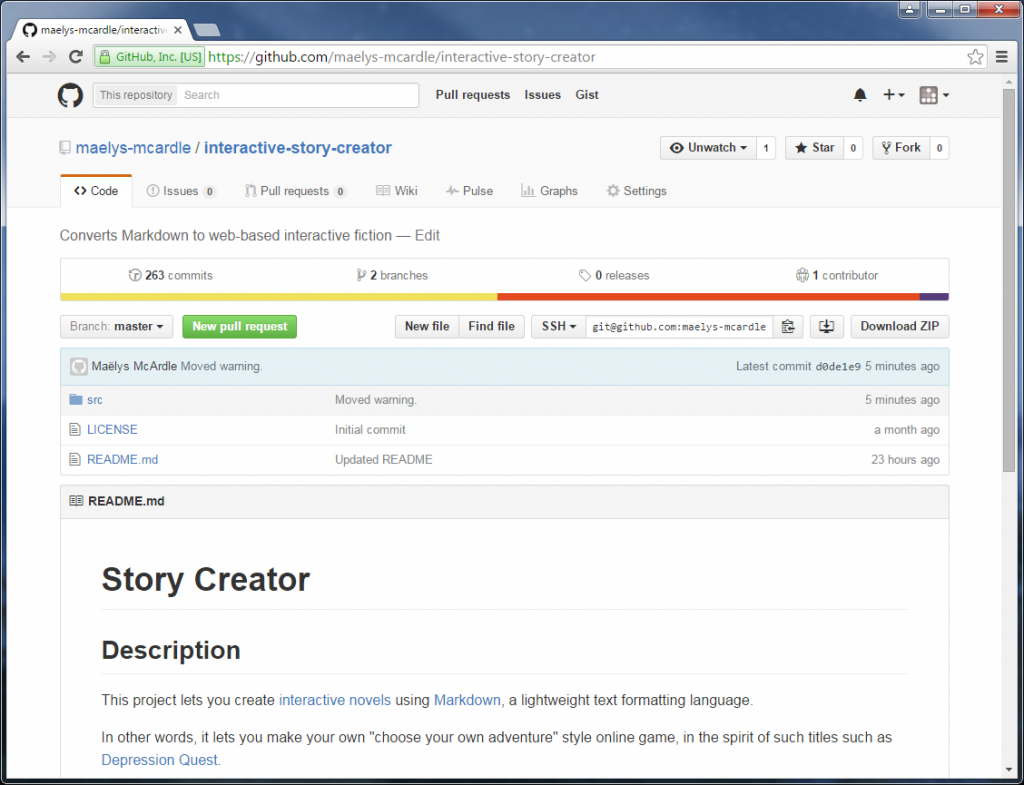
Task: Close the maelys-mcardle browser tab
Action: [x=178, y=30]
